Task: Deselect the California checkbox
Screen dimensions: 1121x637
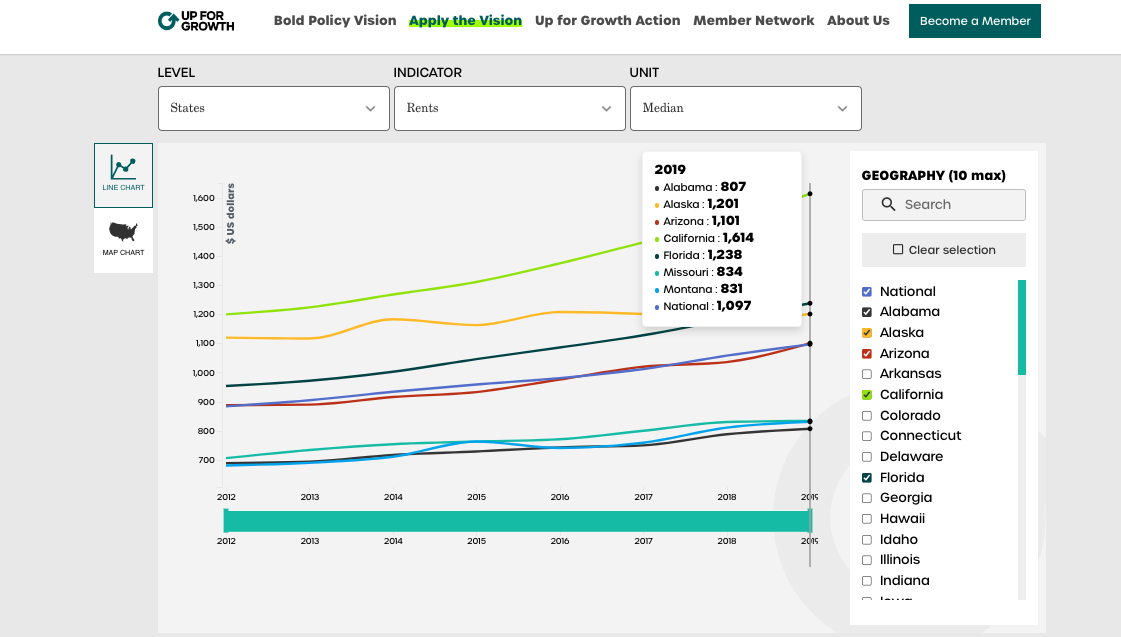Action: coord(867,395)
